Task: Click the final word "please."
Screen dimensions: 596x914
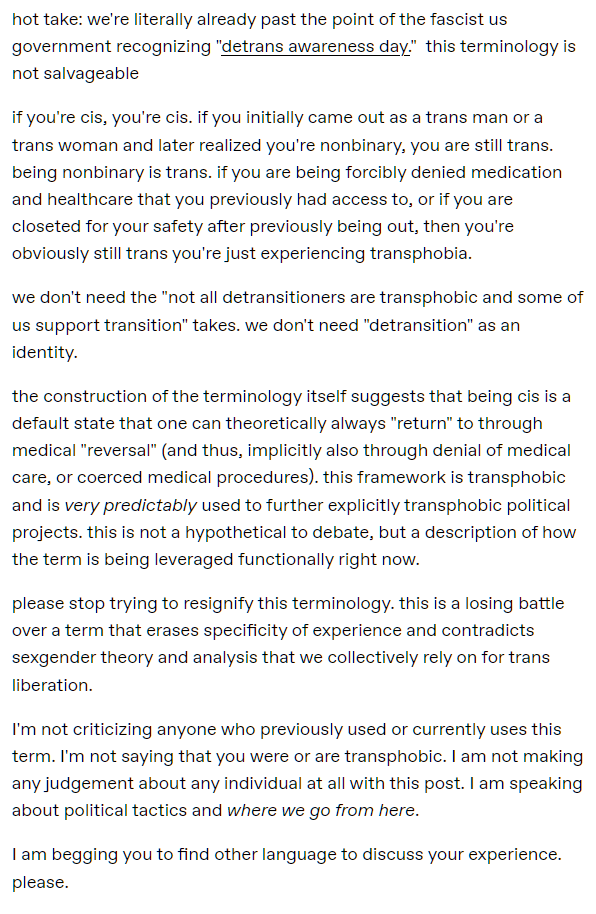Action: tap(40, 883)
